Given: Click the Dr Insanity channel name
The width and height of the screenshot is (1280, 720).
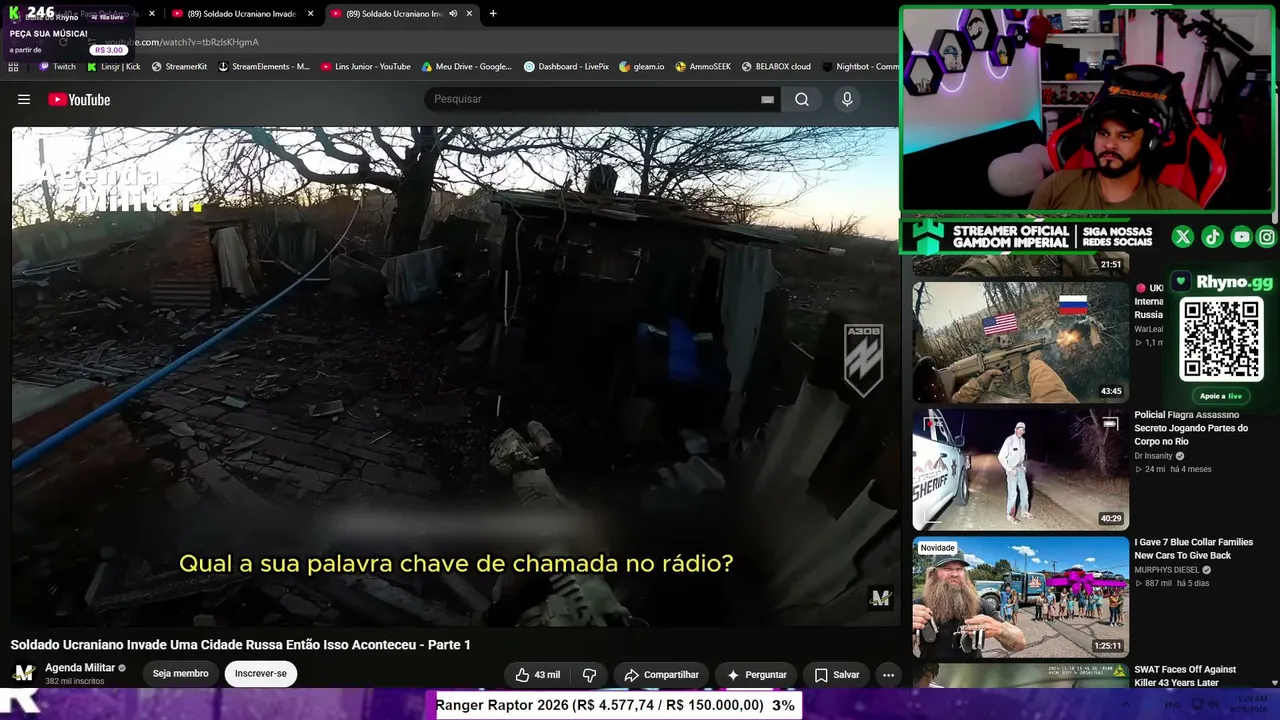Looking at the screenshot, I should pos(1153,456).
